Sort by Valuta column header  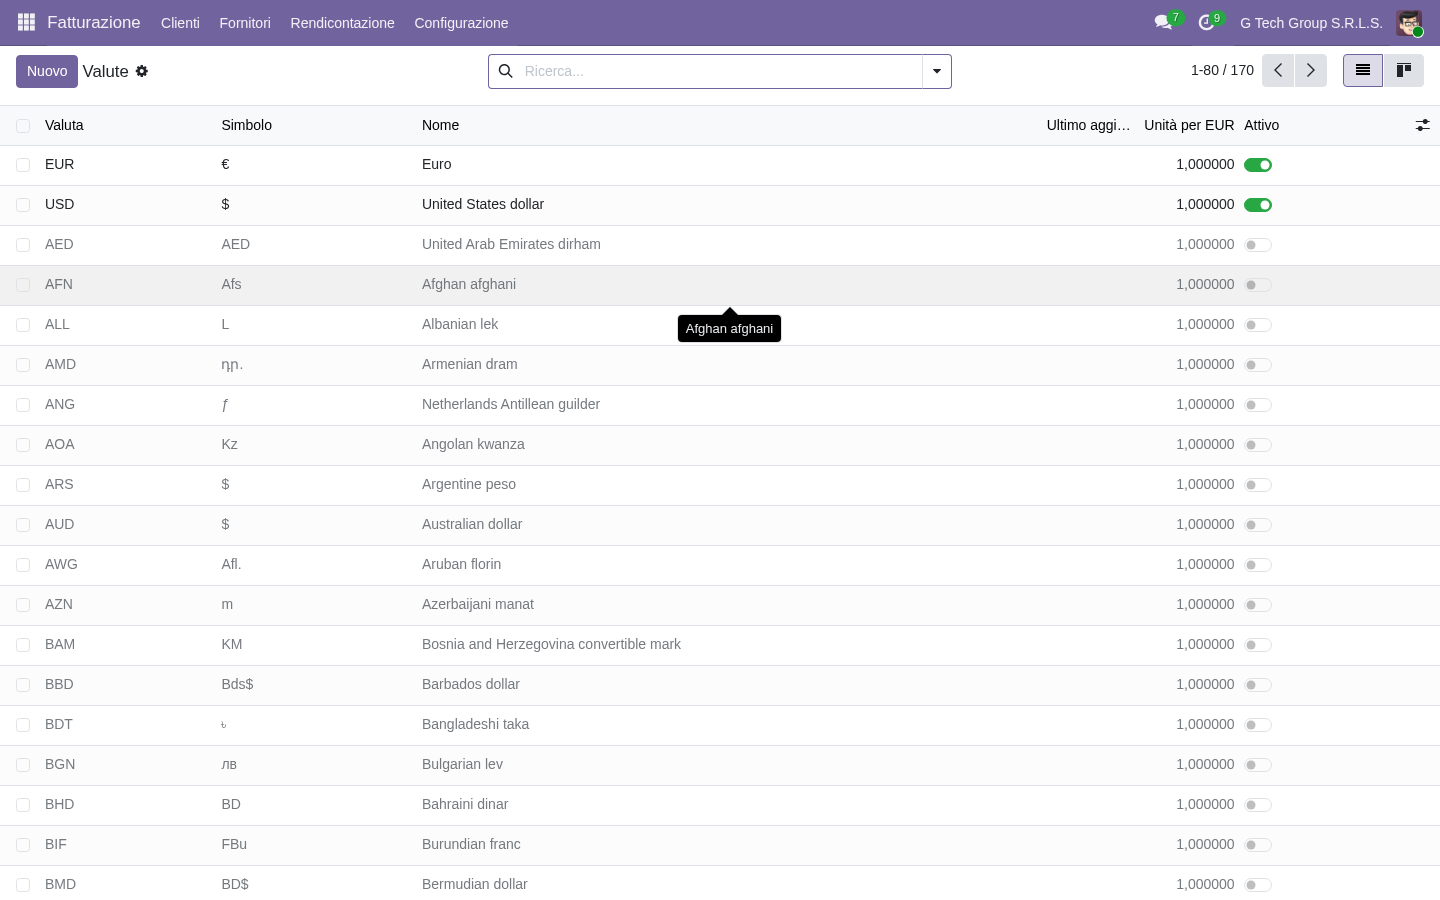64,125
